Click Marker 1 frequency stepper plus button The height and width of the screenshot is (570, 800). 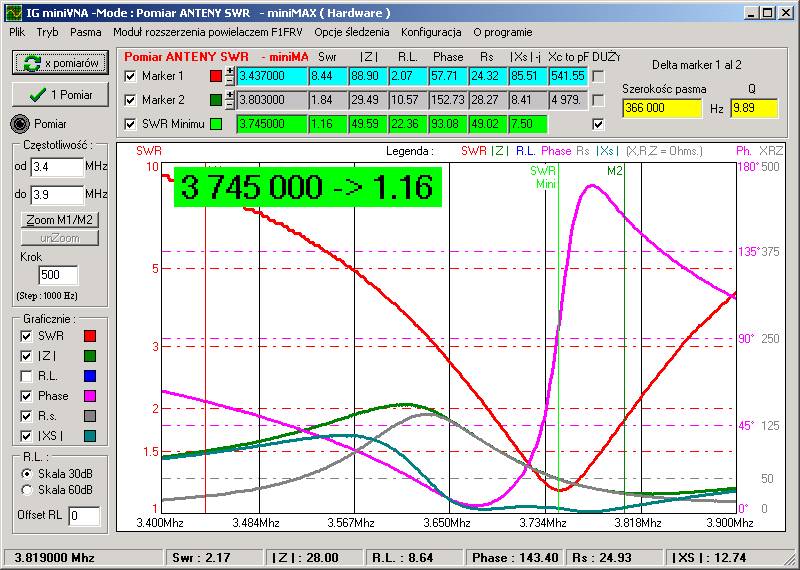pyautogui.click(x=230, y=71)
